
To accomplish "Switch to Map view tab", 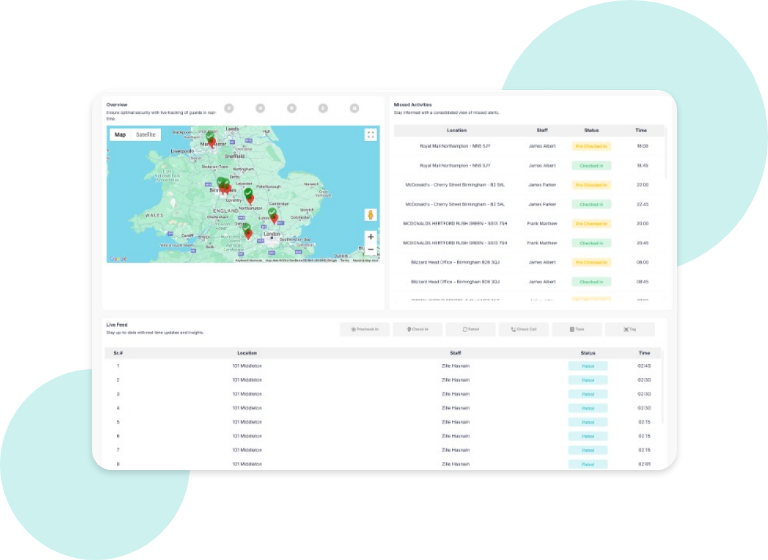I will (120, 135).
